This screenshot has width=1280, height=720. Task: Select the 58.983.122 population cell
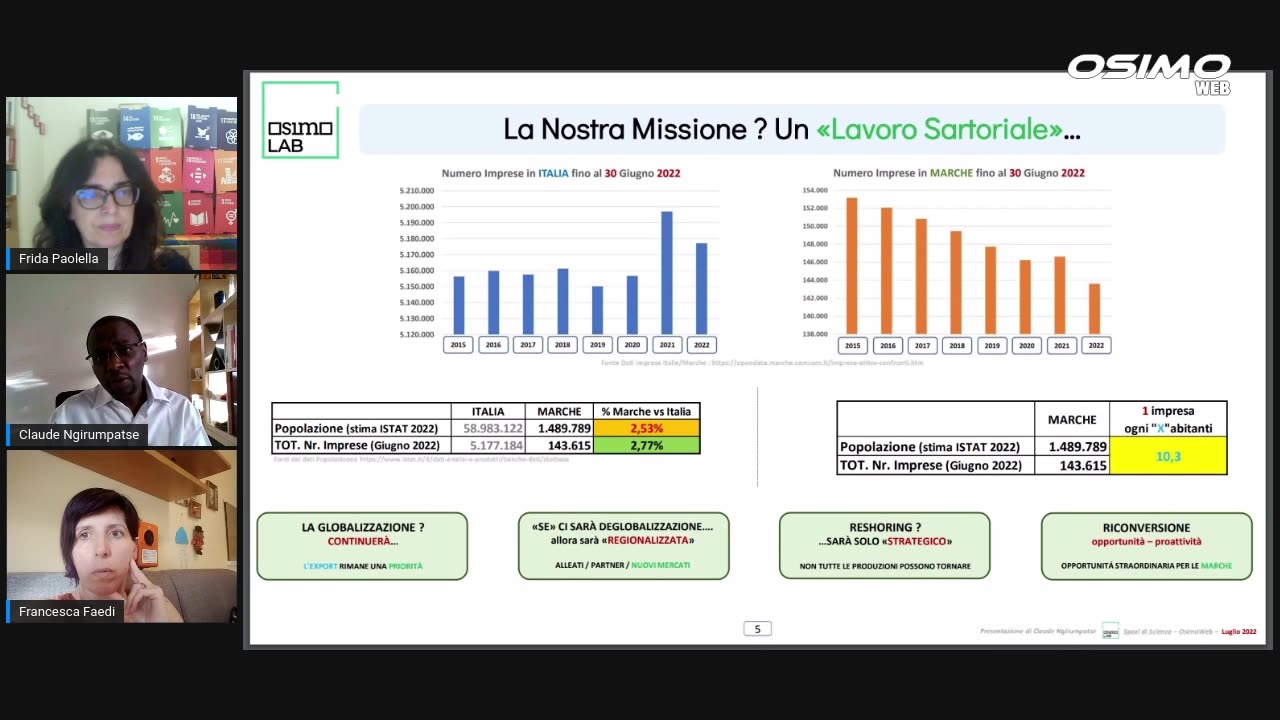(488, 428)
